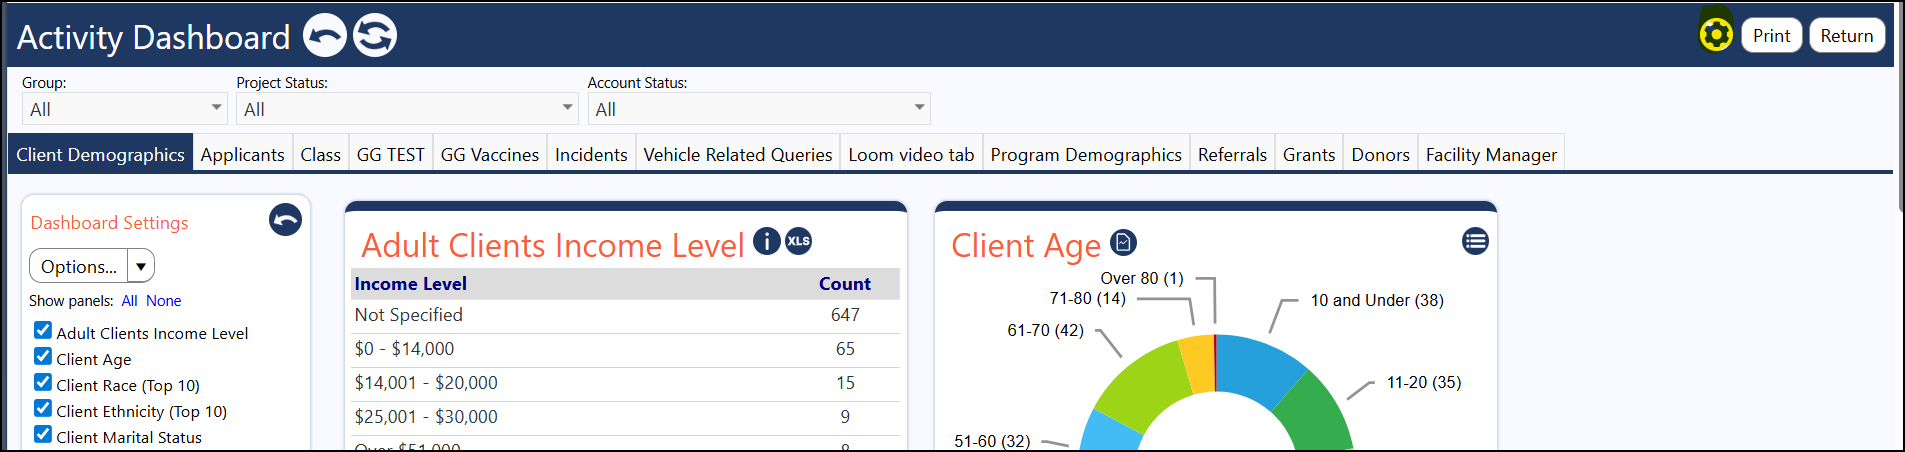The height and width of the screenshot is (452, 1905).
Task: Click the count value 647
Action: [845, 315]
